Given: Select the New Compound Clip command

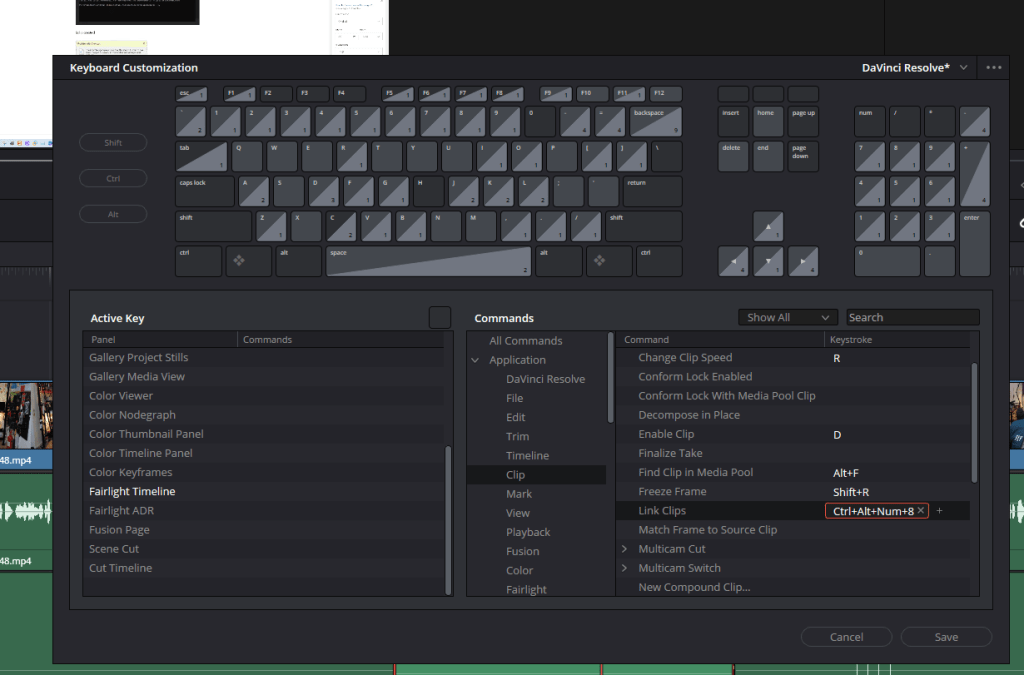Looking at the screenshot, I should click(x=793, y=587).
